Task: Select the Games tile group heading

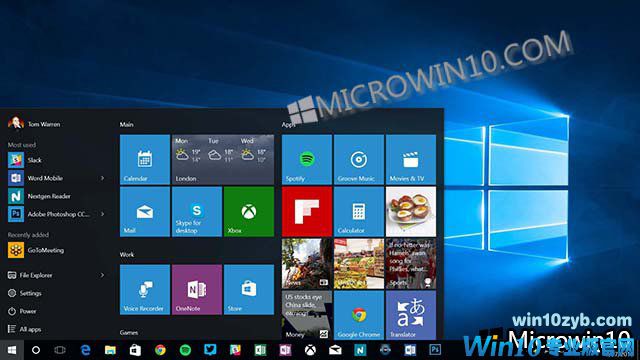Action: coord(129,333)
